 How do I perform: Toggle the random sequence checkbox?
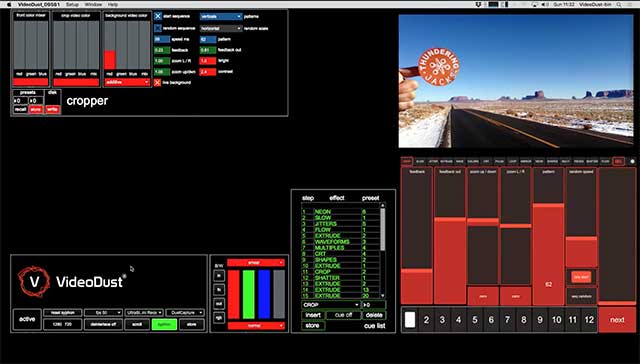point(158,29)
